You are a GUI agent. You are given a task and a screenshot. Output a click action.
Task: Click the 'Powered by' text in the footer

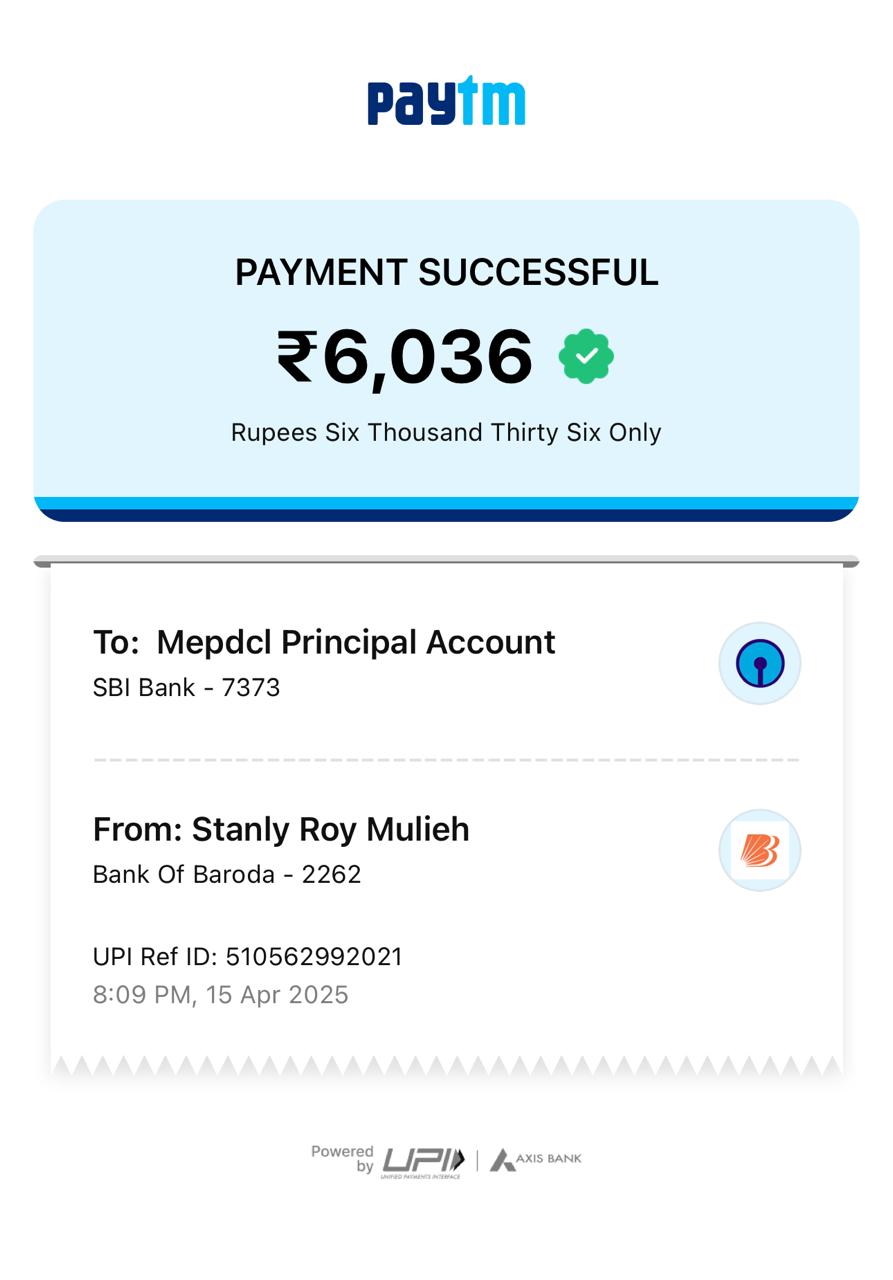click(x=342, y=1159)
